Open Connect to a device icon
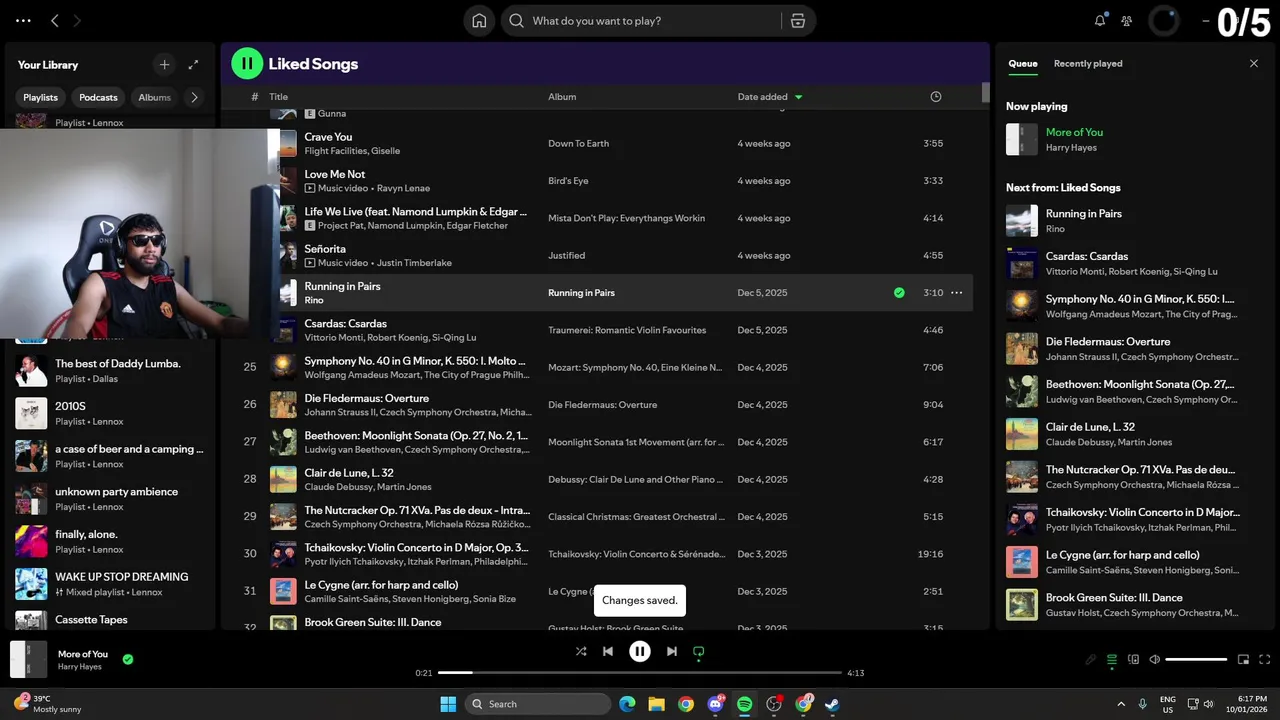1280x720 pixels. tap(1133, 659)
